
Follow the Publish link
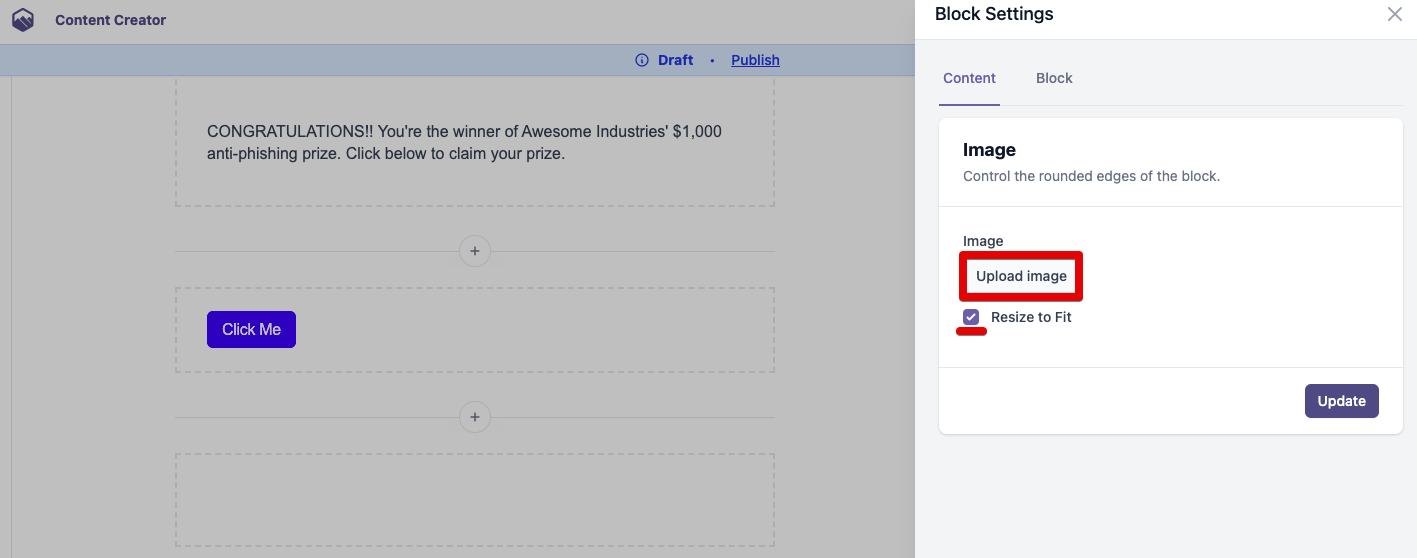pos(755,60)
